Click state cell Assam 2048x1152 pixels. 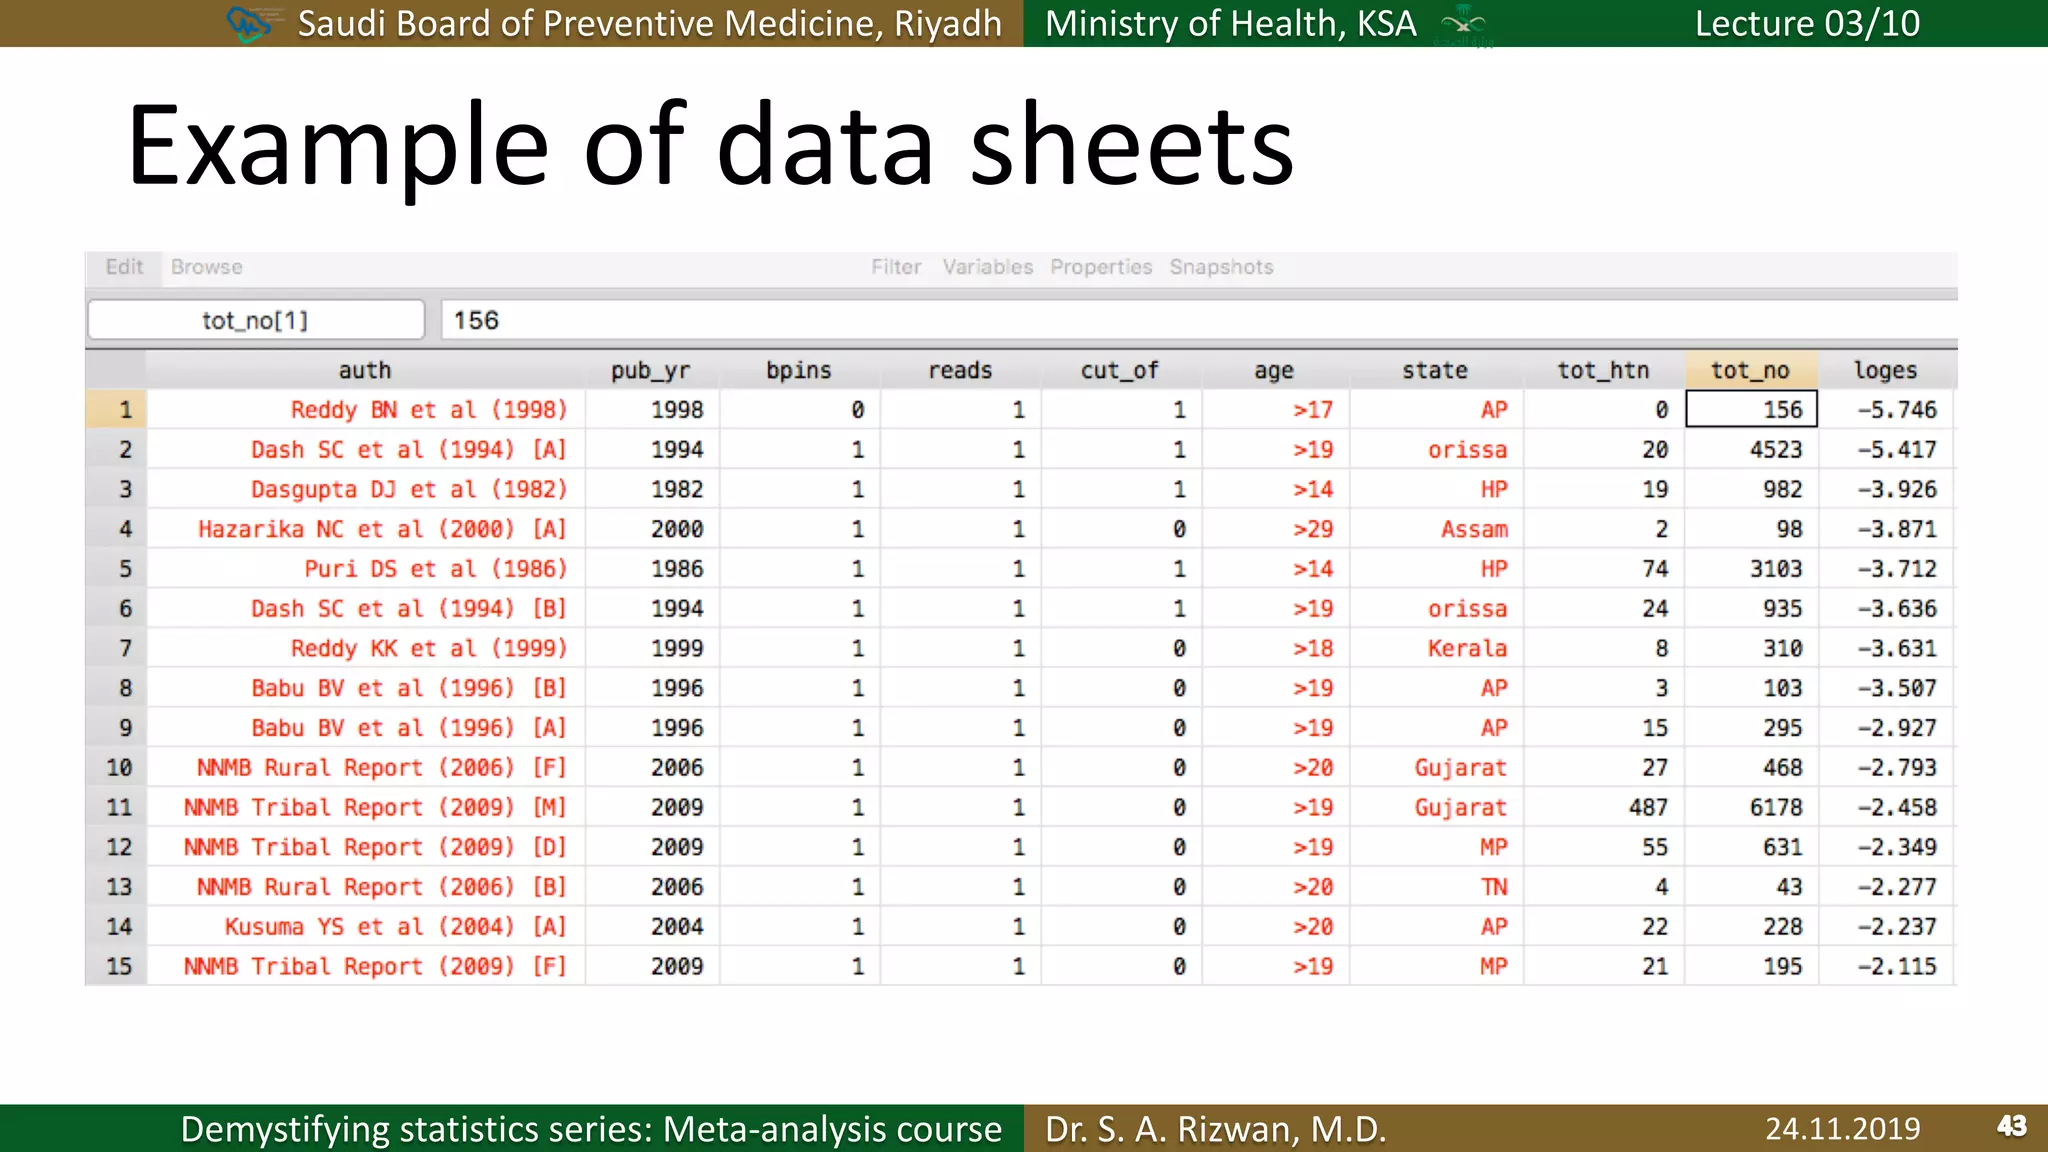coord(1436,528)
